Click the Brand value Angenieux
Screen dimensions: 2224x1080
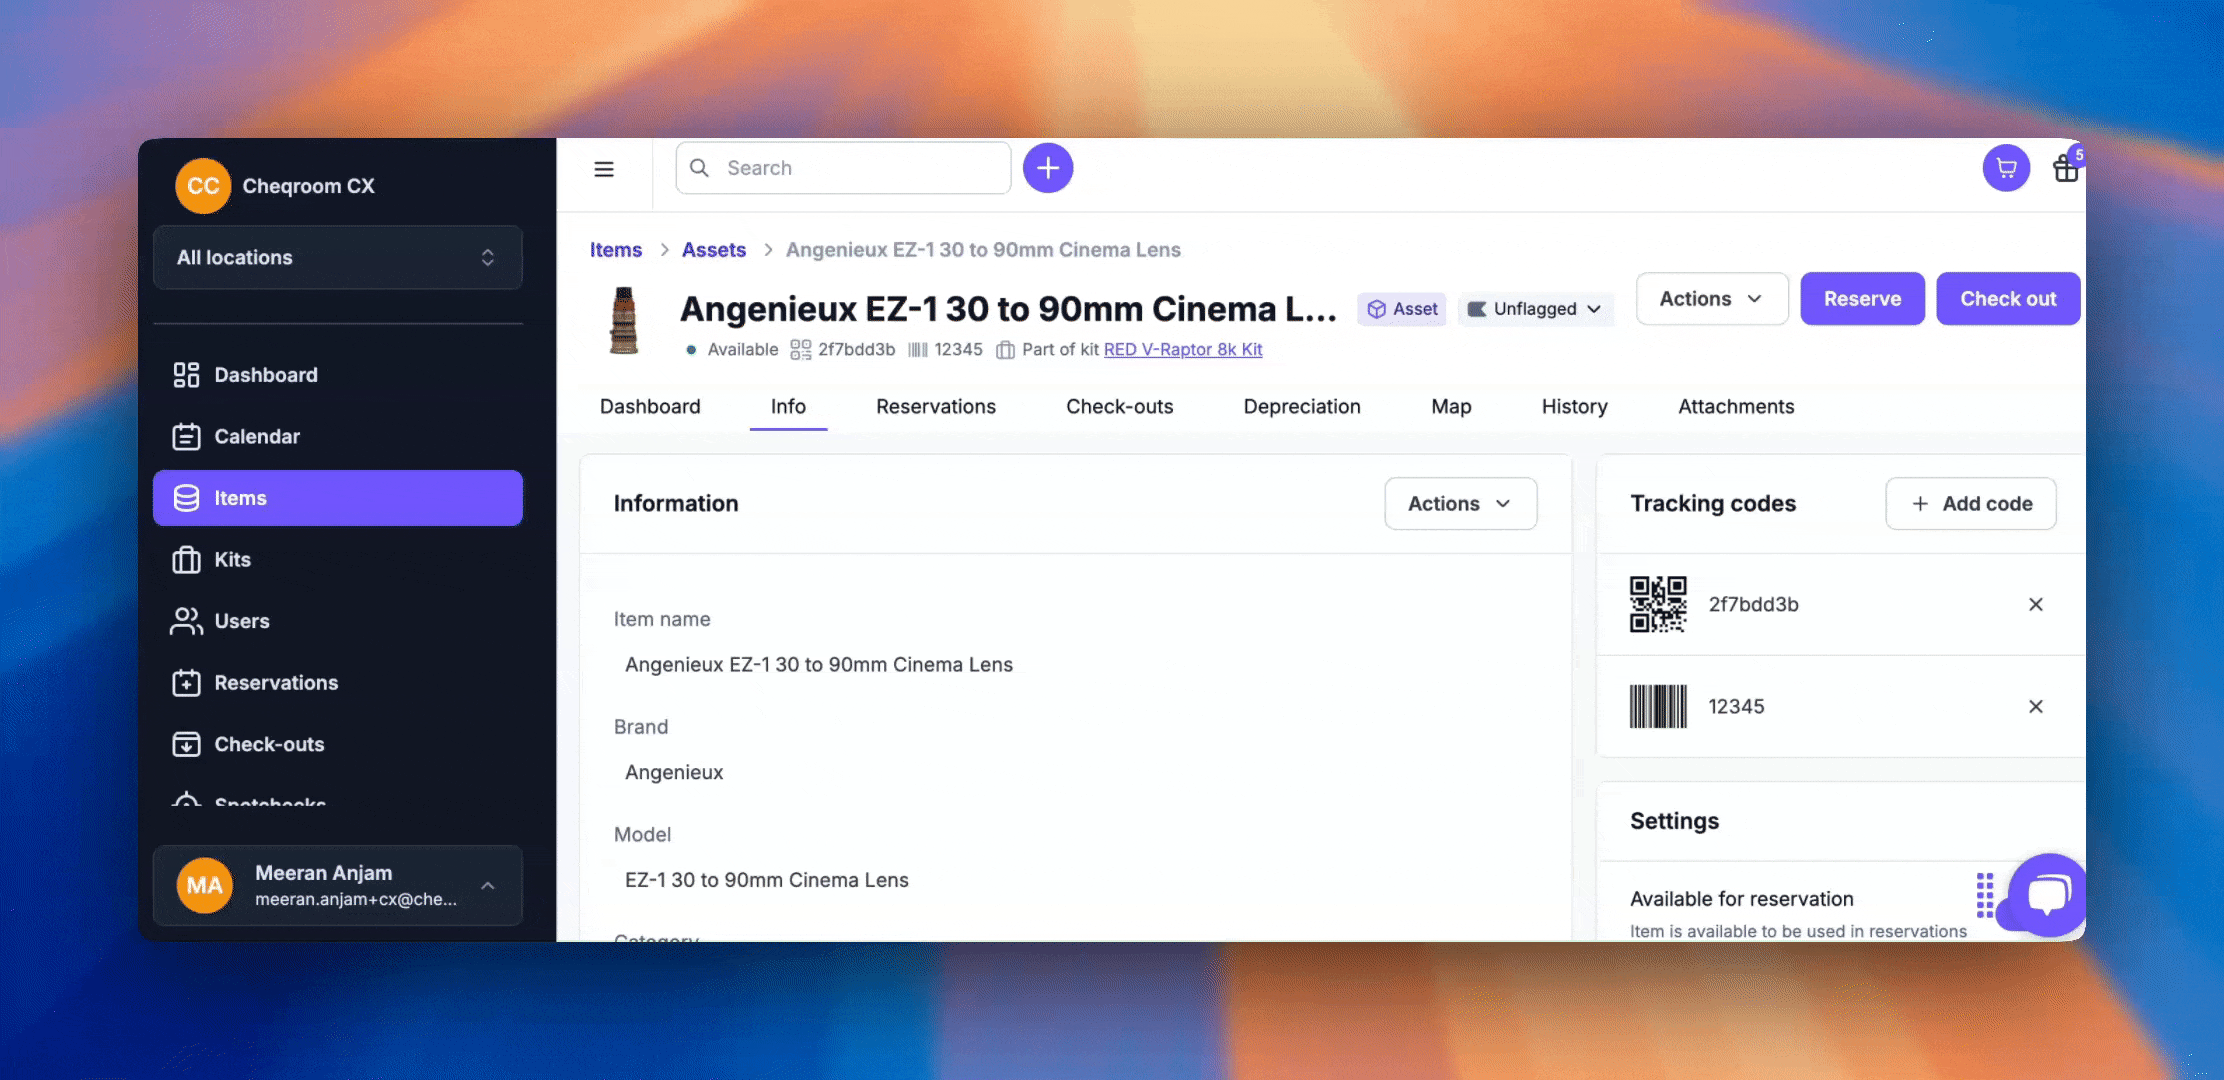674,773
